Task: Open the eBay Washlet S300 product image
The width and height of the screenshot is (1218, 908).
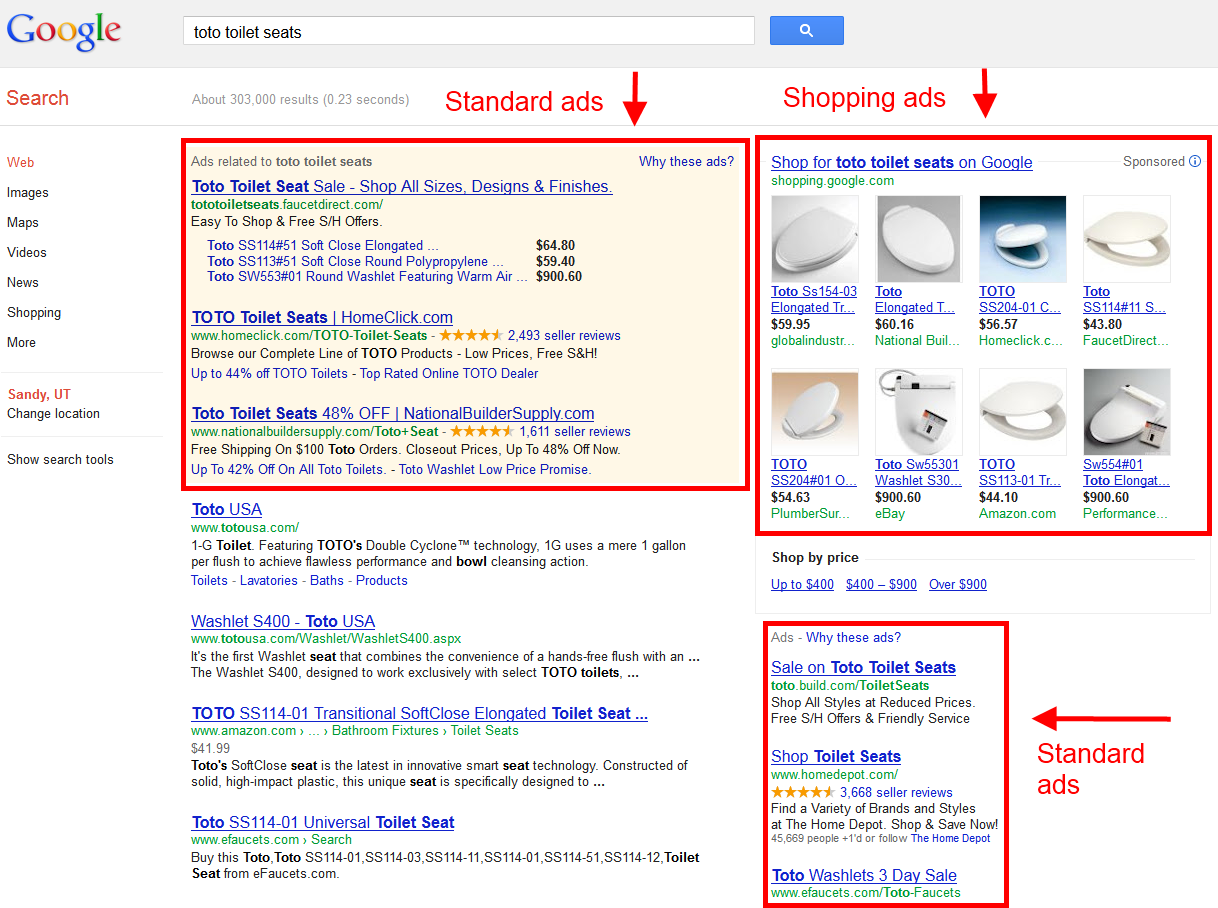Action: [x=918, y=412]
